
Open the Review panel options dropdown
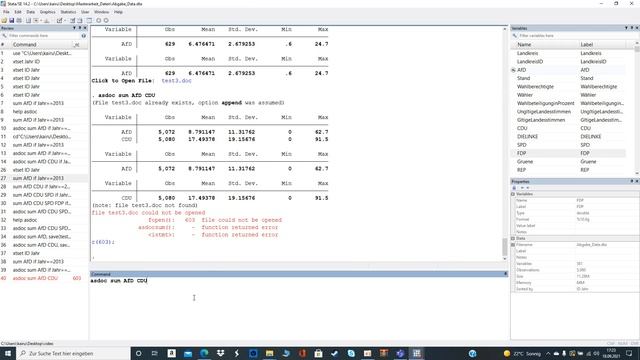click(x=74, y=28)
